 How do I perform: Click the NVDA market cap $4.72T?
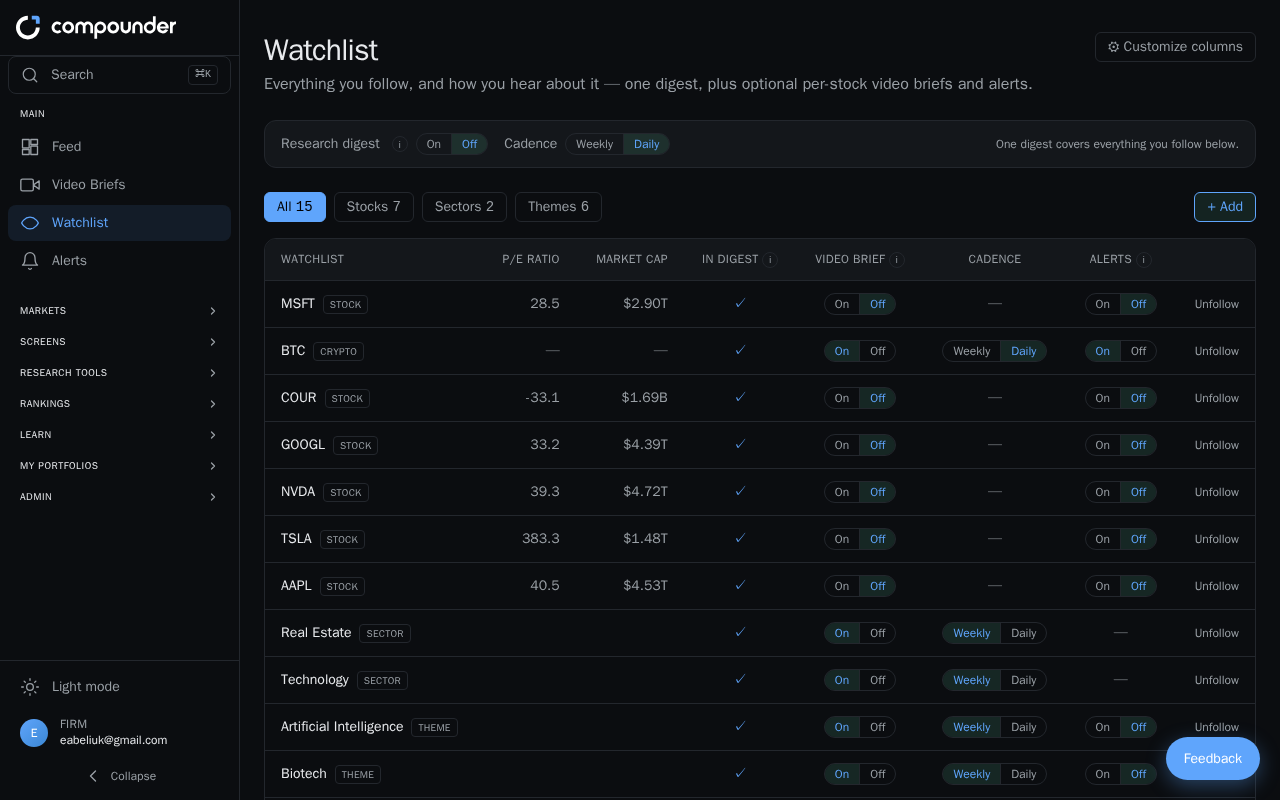pyautogui.click(x=645, y=492)
